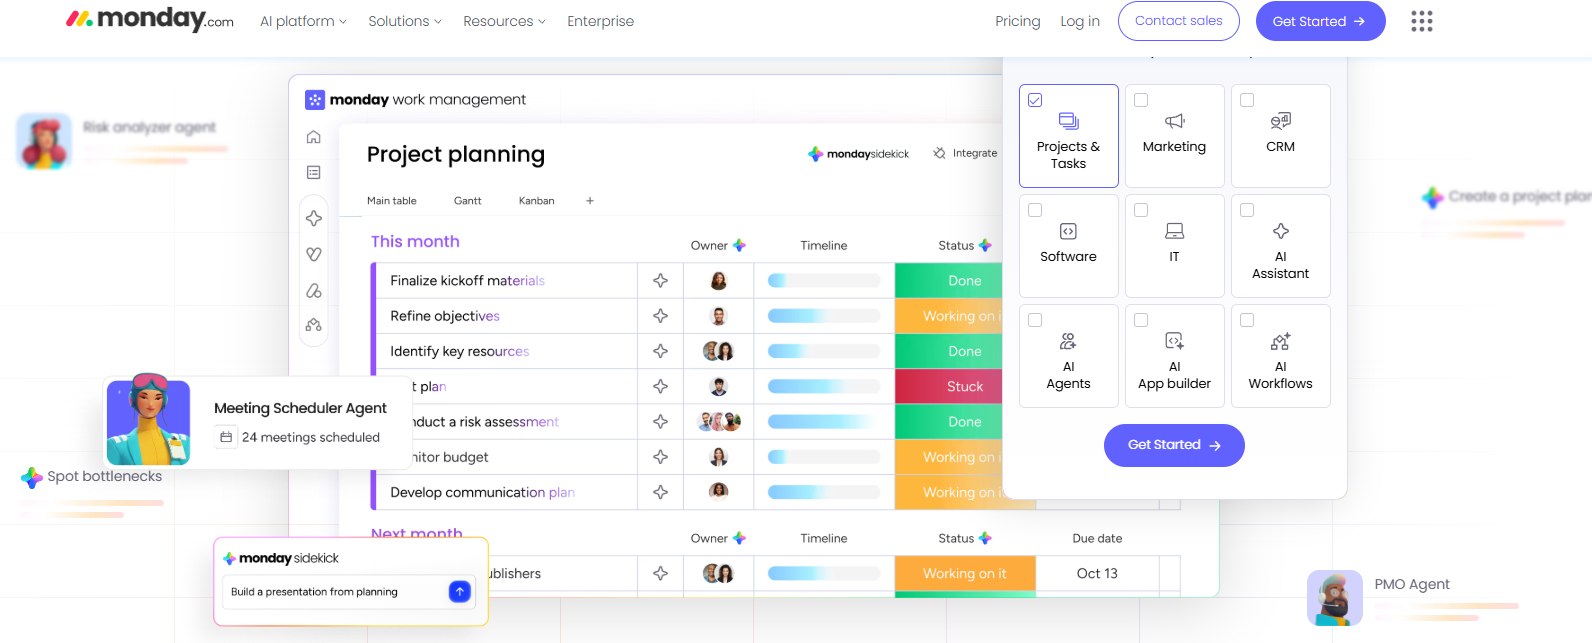Click the monday.com logo
The height and width of the screenshot is (643, 1592).
[150, 19]
